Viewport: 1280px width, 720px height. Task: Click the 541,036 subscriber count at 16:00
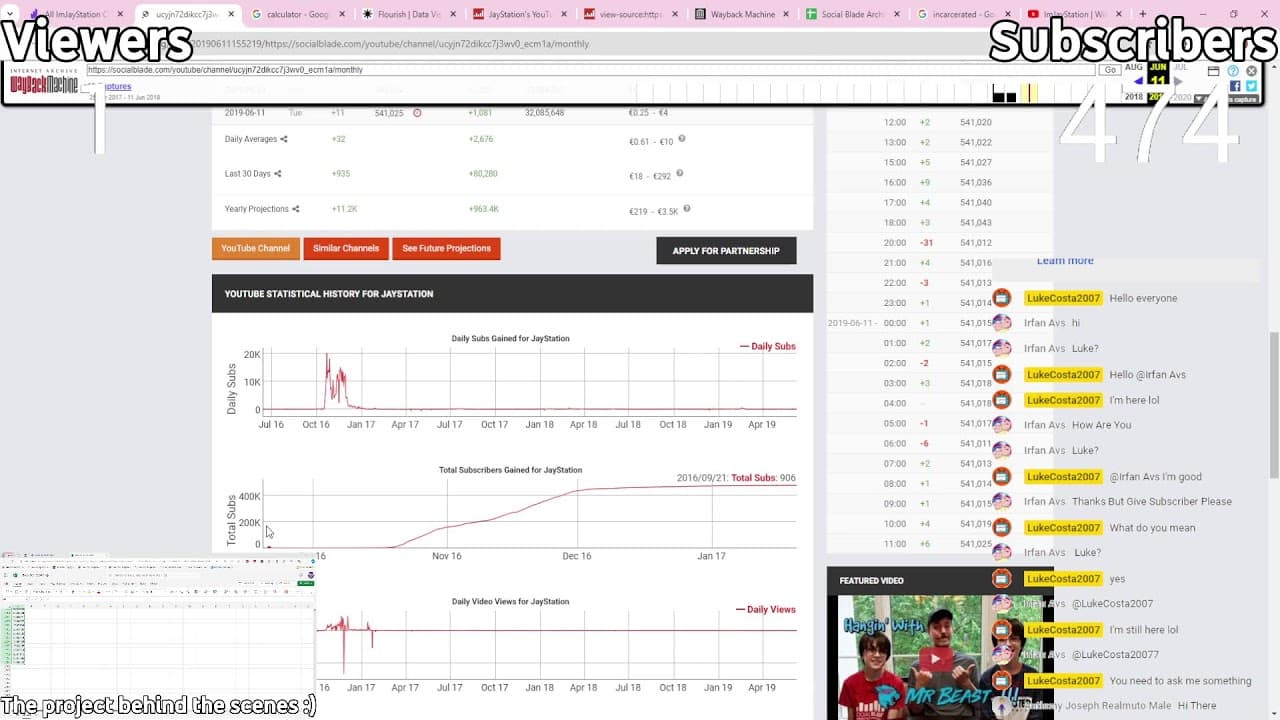[976, 183]
